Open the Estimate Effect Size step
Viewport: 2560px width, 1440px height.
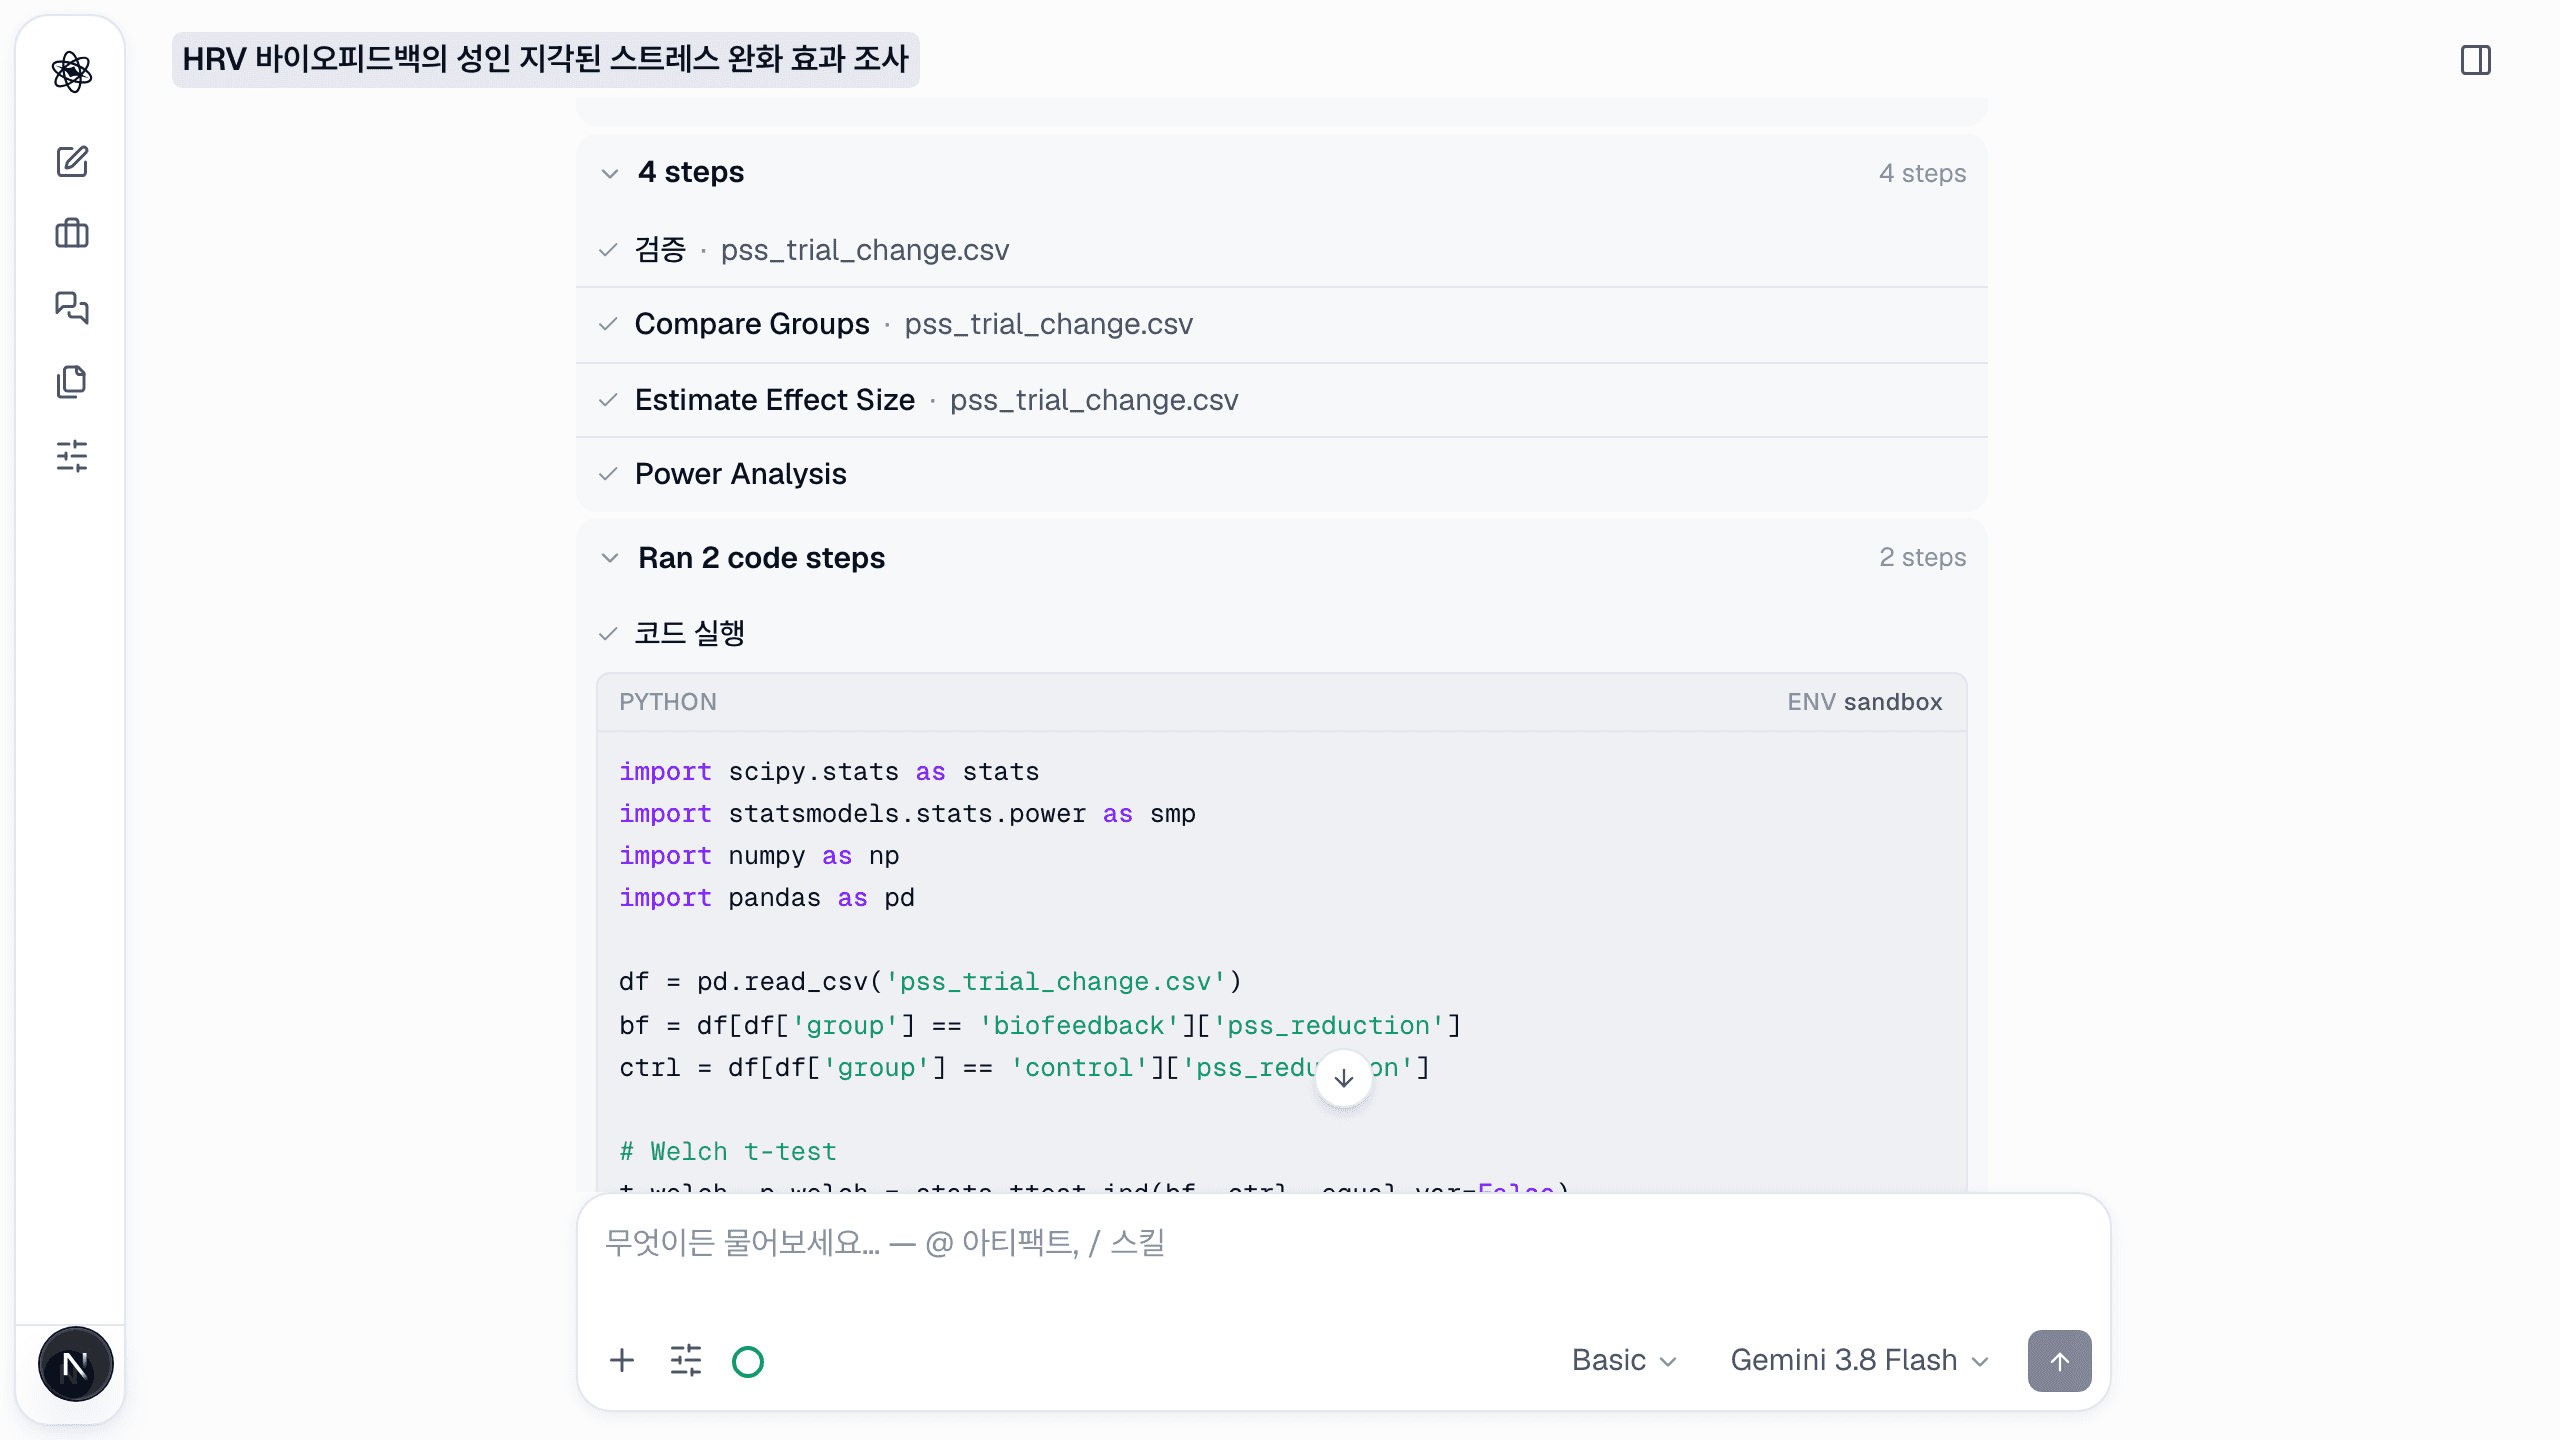pos(1282,400)
